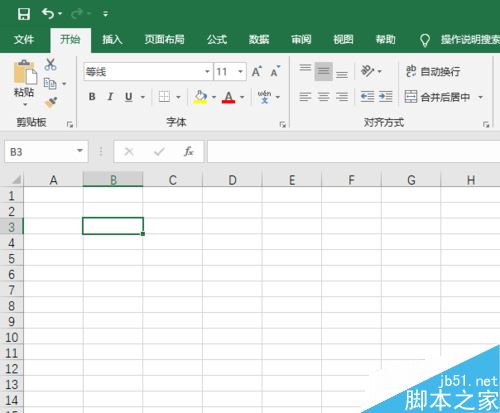Toggle middle vertical alignment button
The width and height of the screenshot is (500, 413).
tap(323, 71)
